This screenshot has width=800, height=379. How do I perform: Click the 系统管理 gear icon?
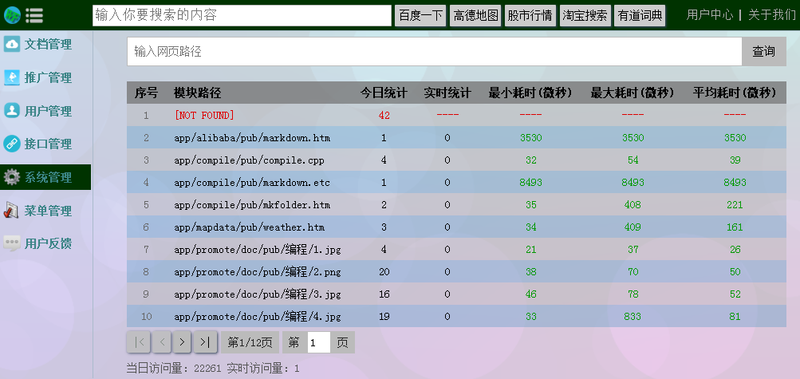coord(12,178)
